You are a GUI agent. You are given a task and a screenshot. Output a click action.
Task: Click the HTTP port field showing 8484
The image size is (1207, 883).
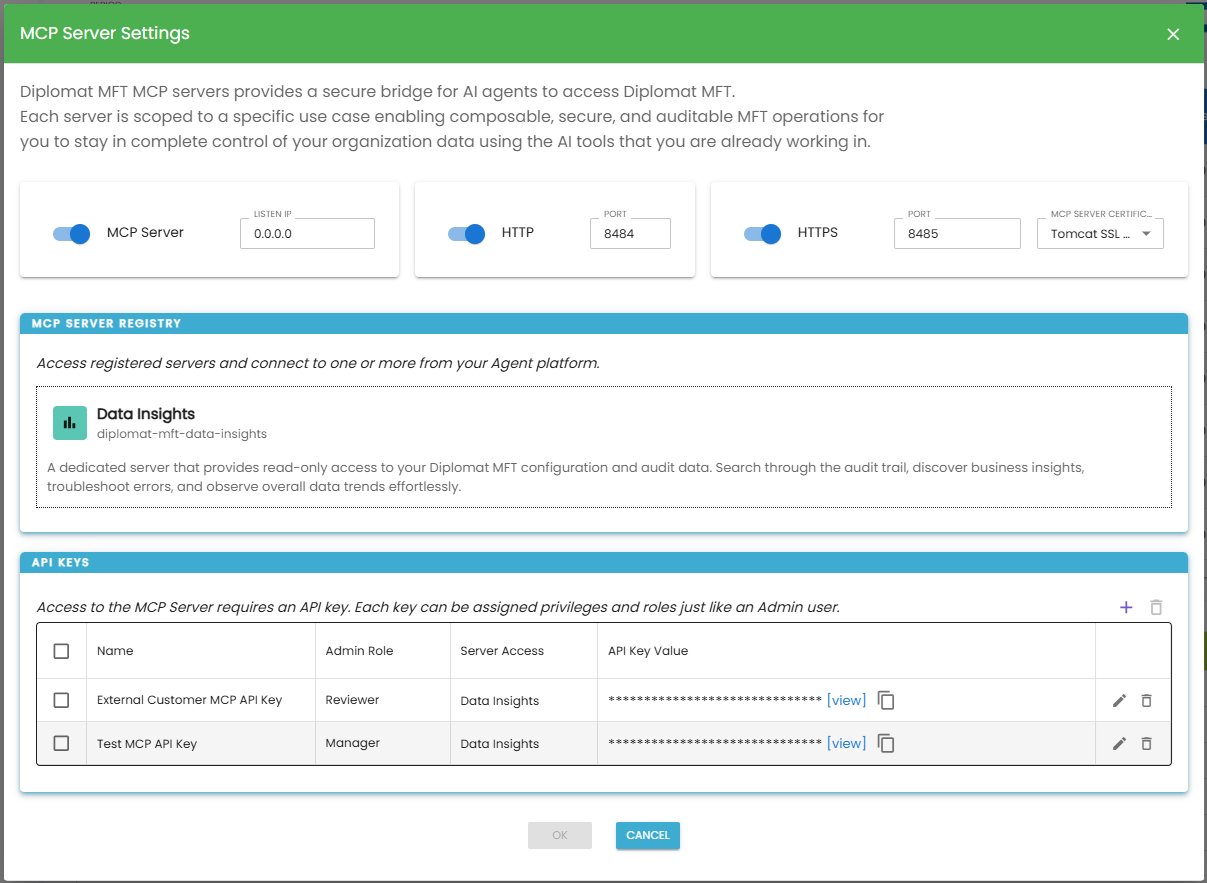point(630,233)
